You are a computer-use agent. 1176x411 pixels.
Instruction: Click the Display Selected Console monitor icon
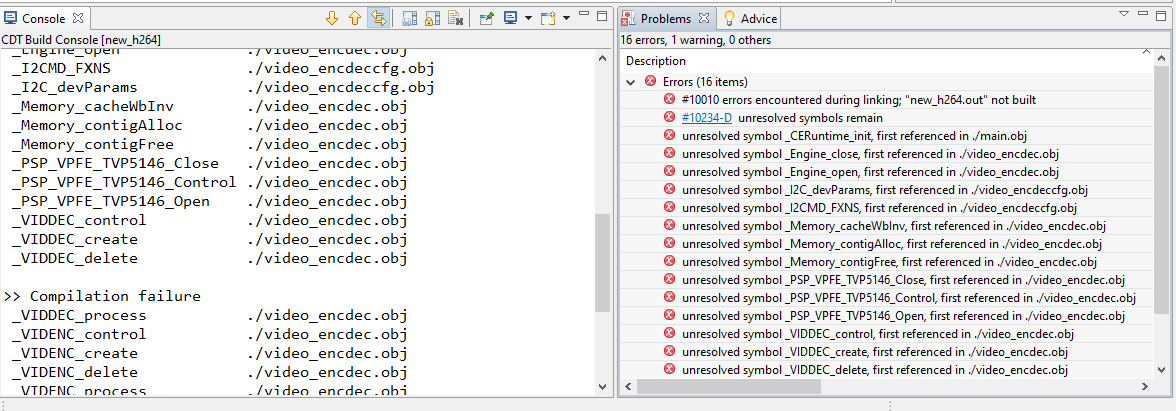[510, 18]
